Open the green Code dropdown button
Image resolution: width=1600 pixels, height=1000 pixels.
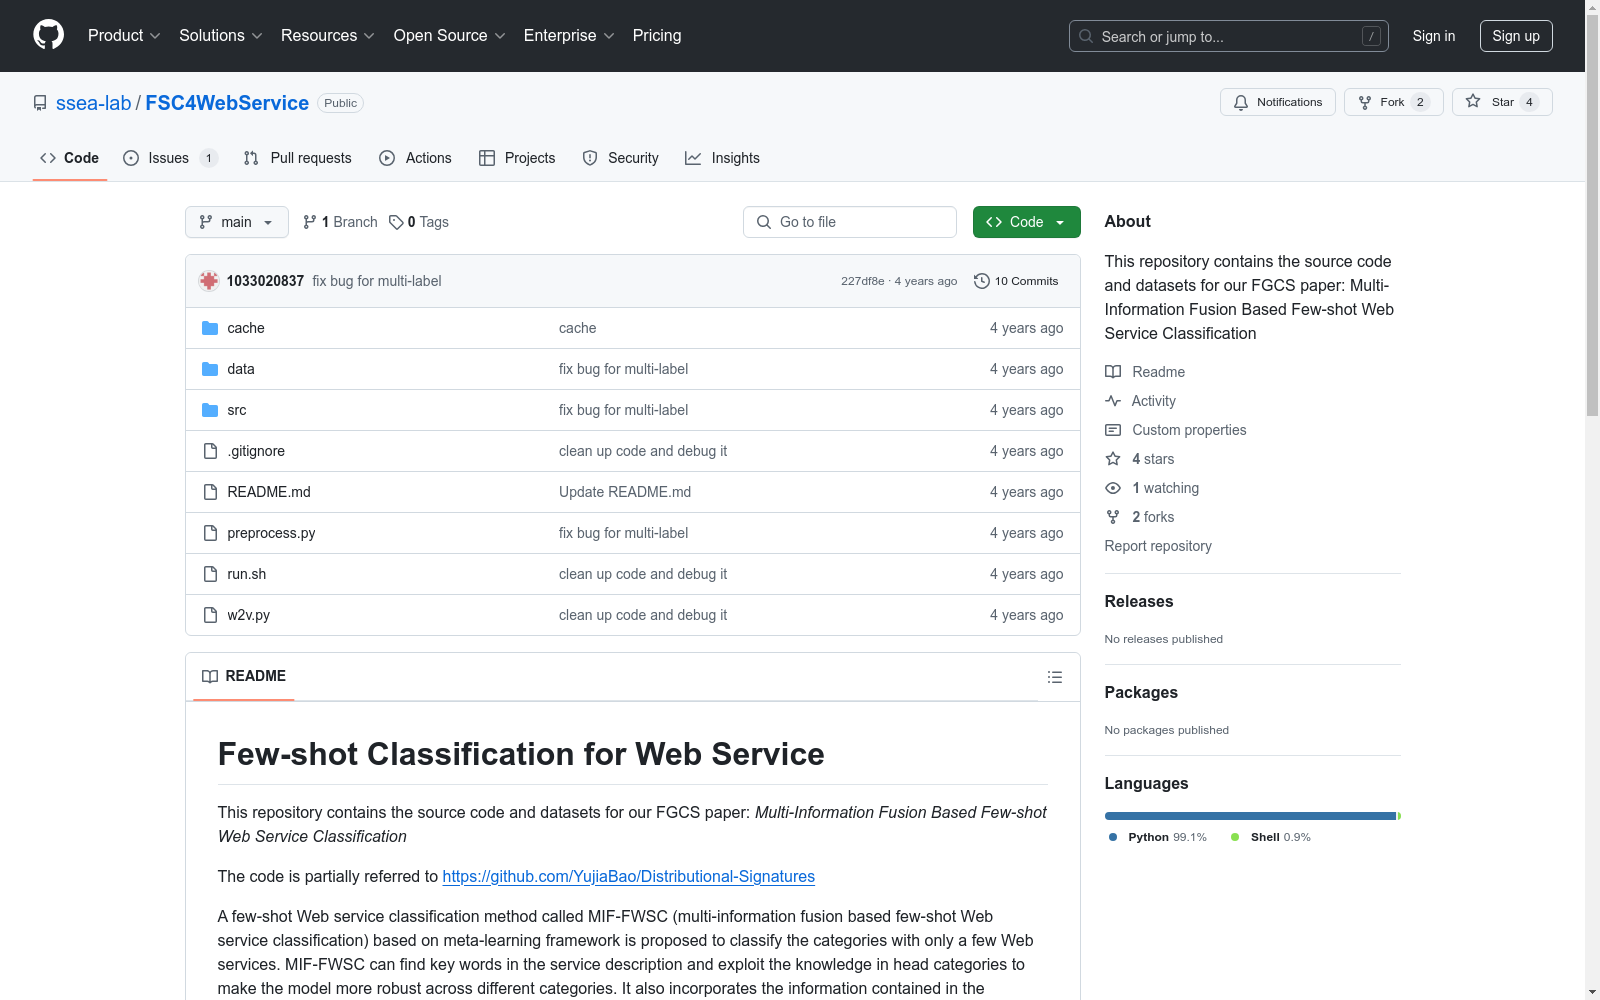pos(1026,222)
